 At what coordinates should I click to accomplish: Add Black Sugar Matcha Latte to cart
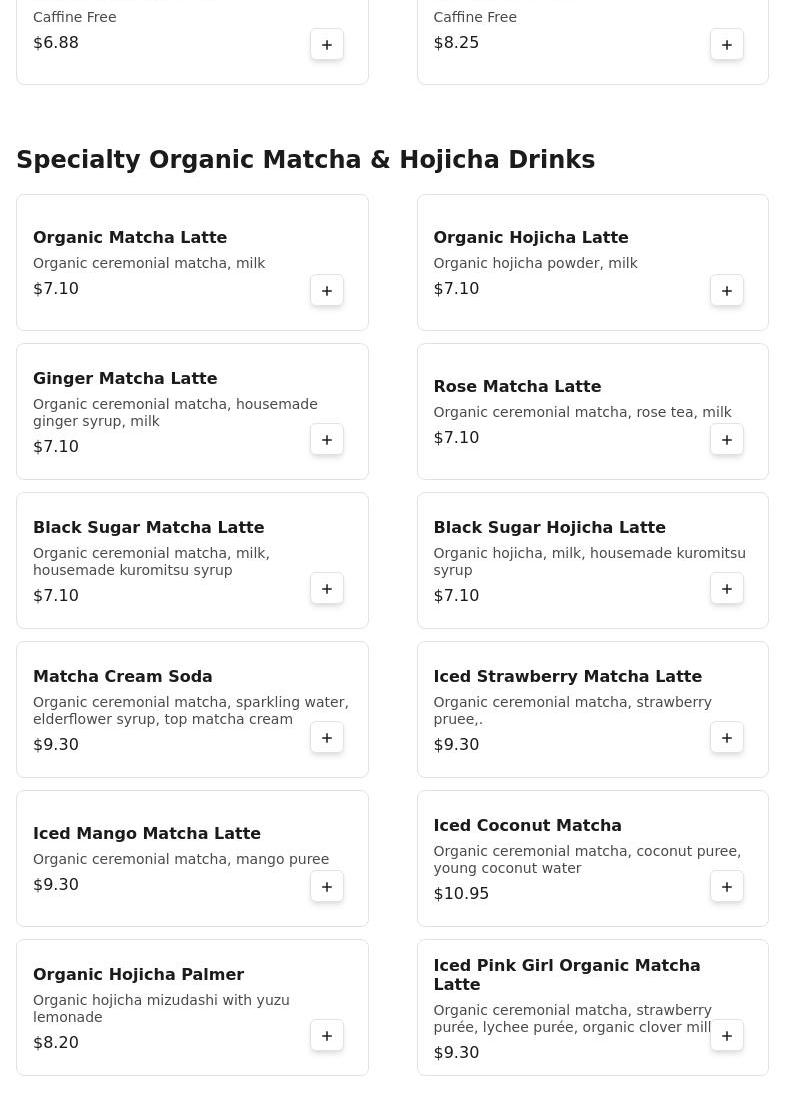tap(327, 589)
